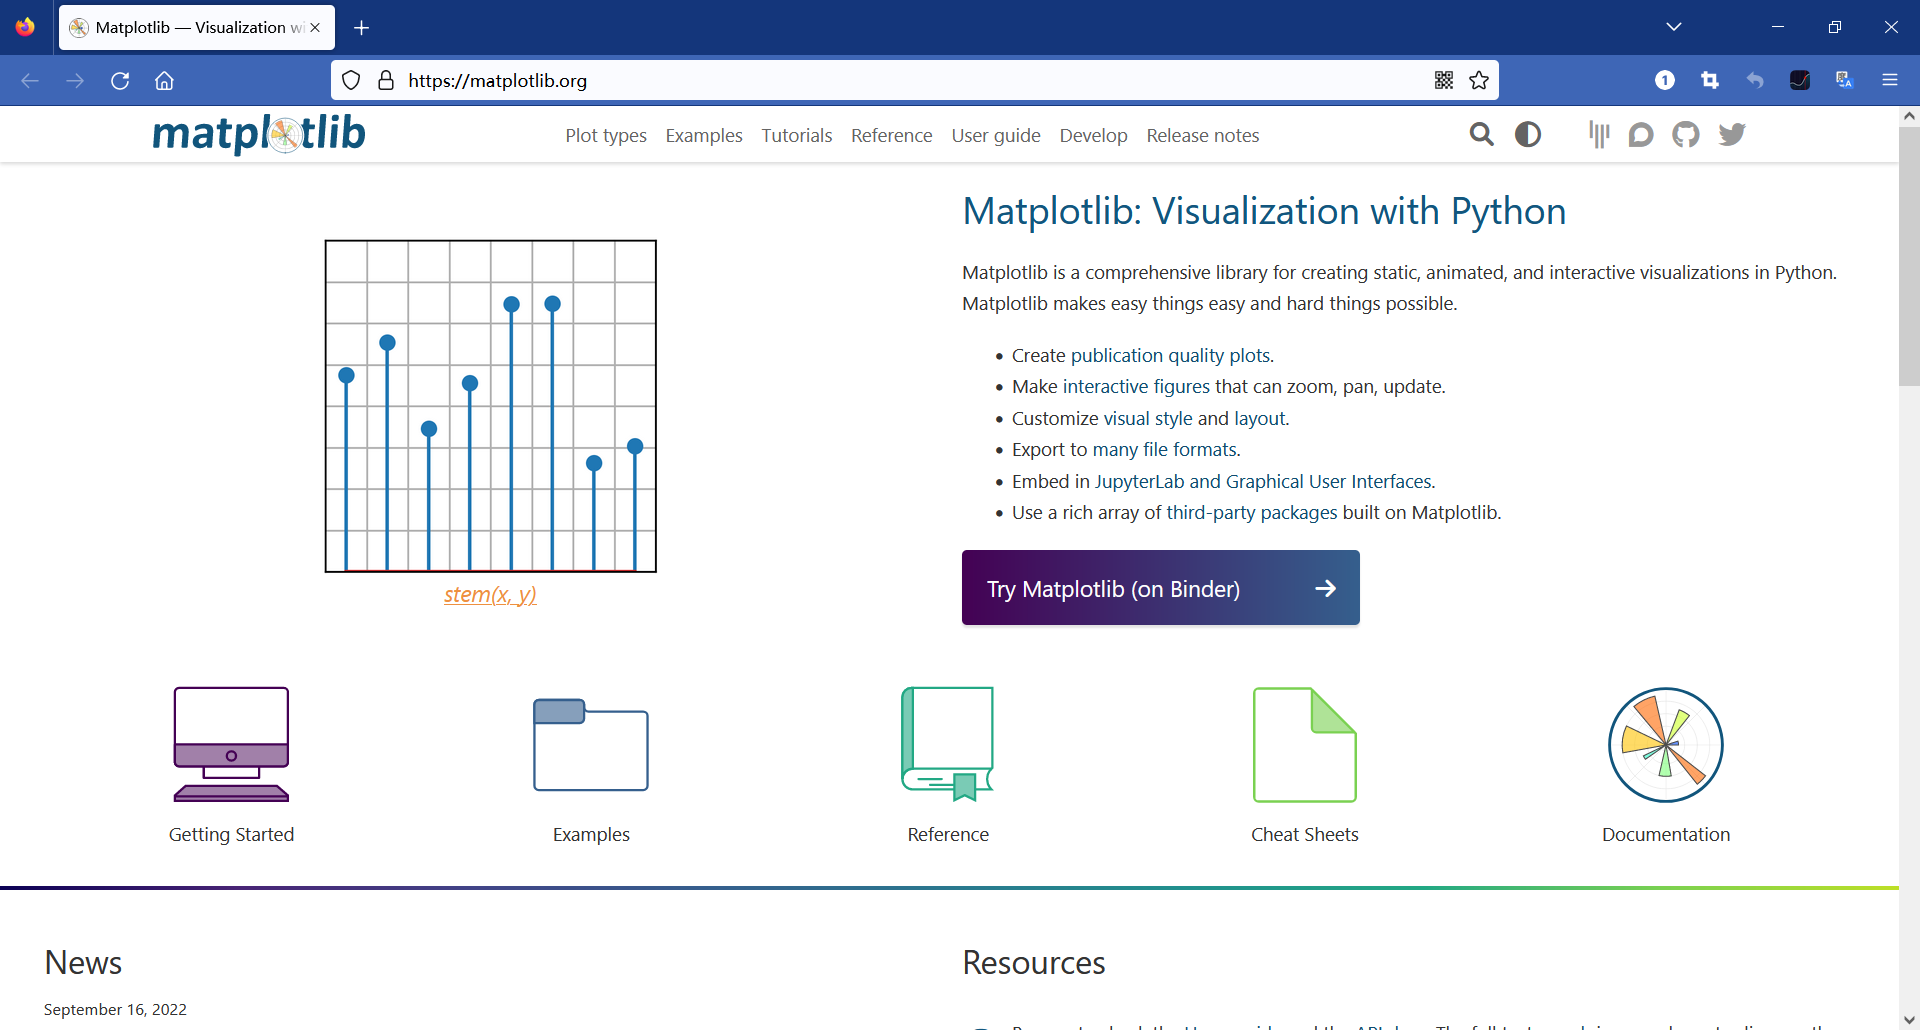Click the Cheat Sheets document icon
This screenshot has height=1030, width=1920.
point(1305,744)
